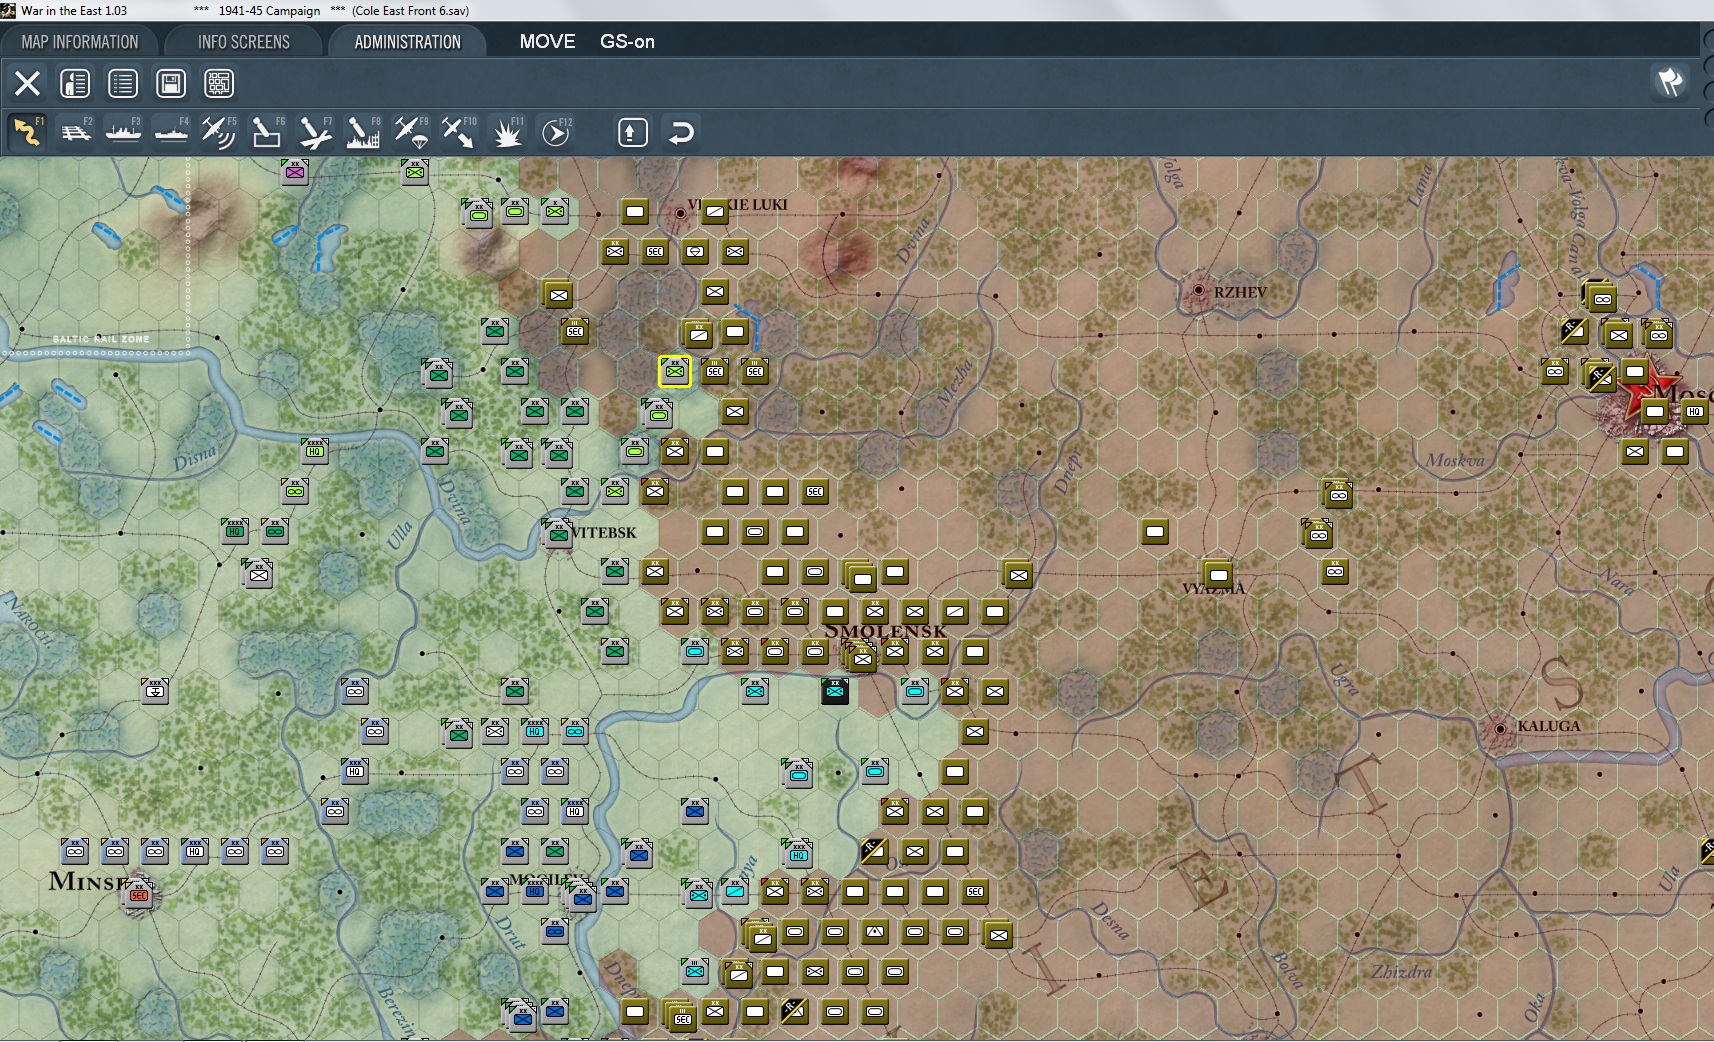
Task: Click the SMOLENSK city label
Action: (x=885, y=631)
